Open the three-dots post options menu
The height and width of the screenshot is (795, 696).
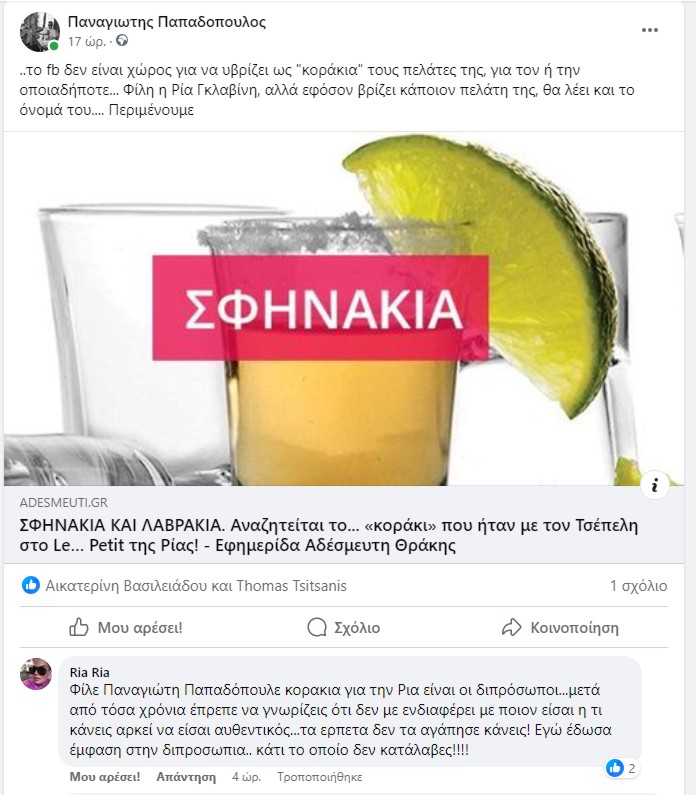coord(649,30)
